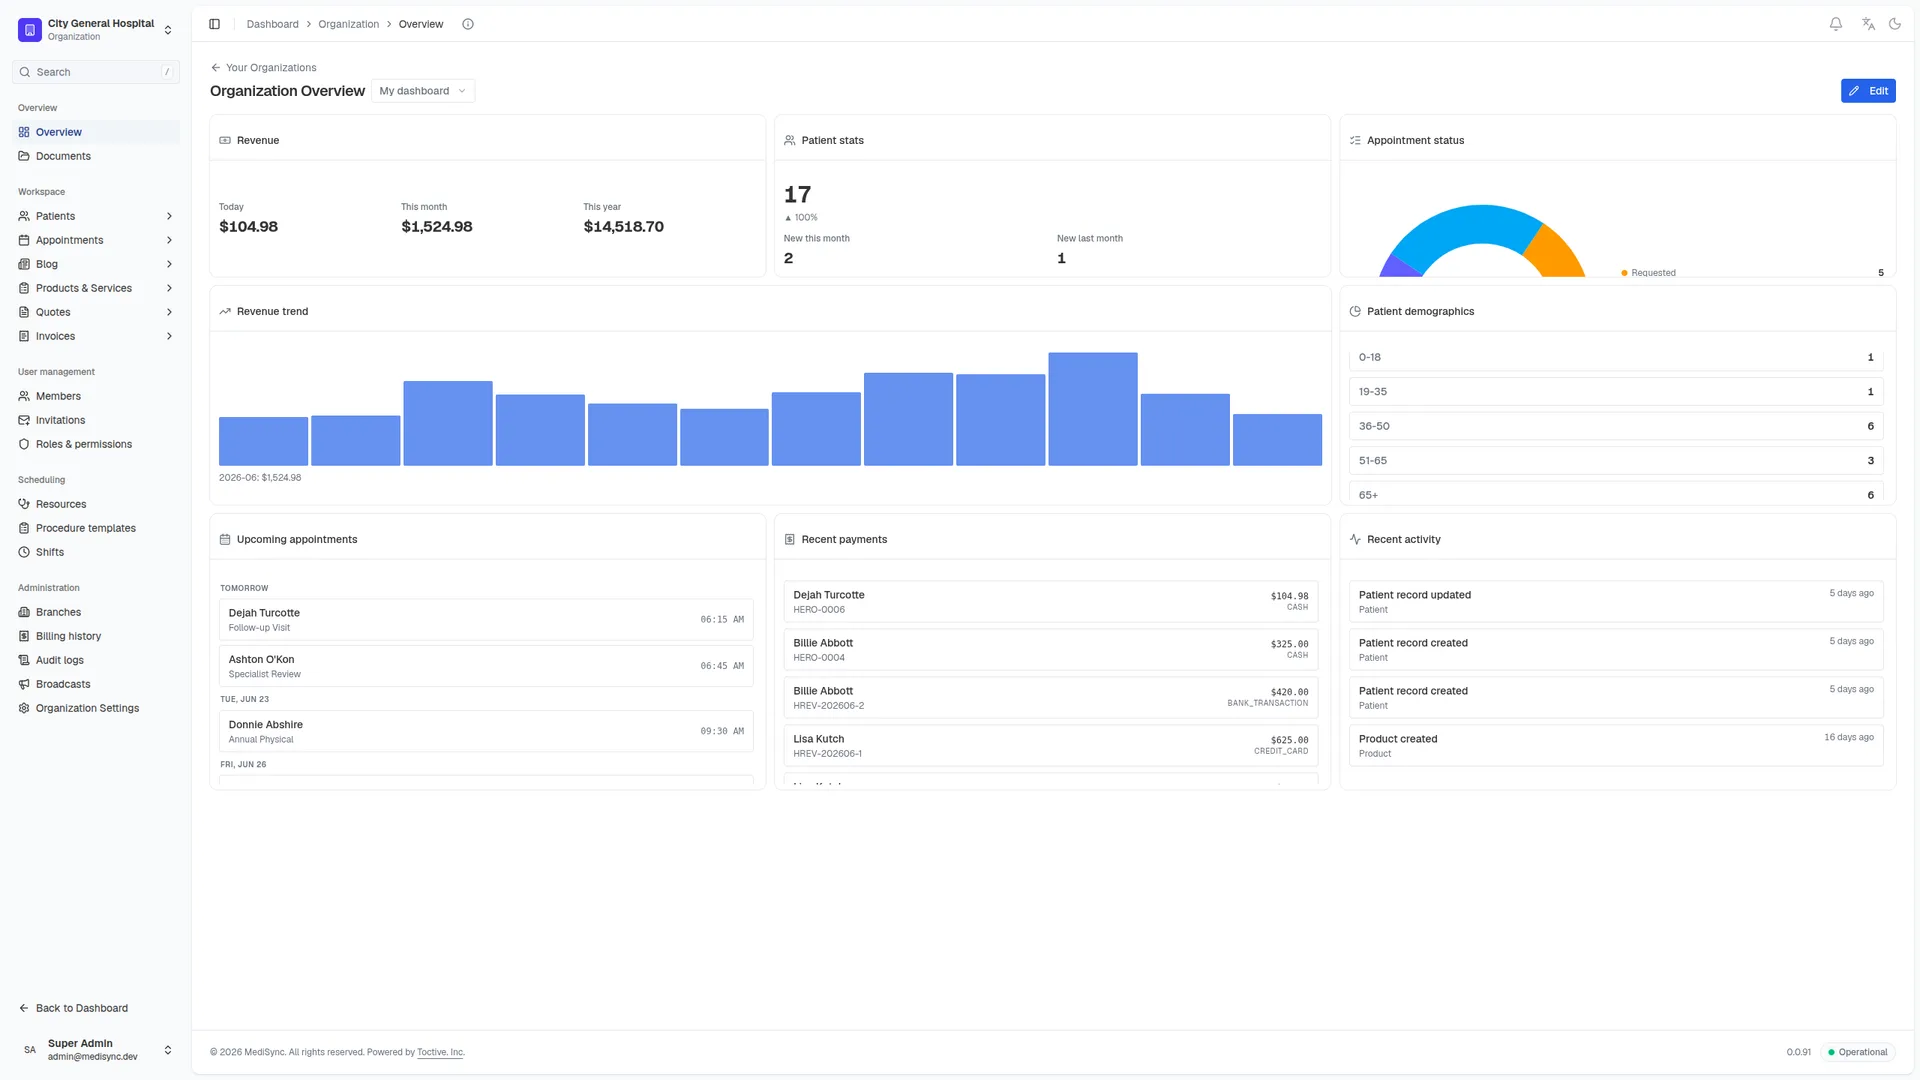
Task: Click the Dashboard breadcrumb link
Action: tap(272, 24)
